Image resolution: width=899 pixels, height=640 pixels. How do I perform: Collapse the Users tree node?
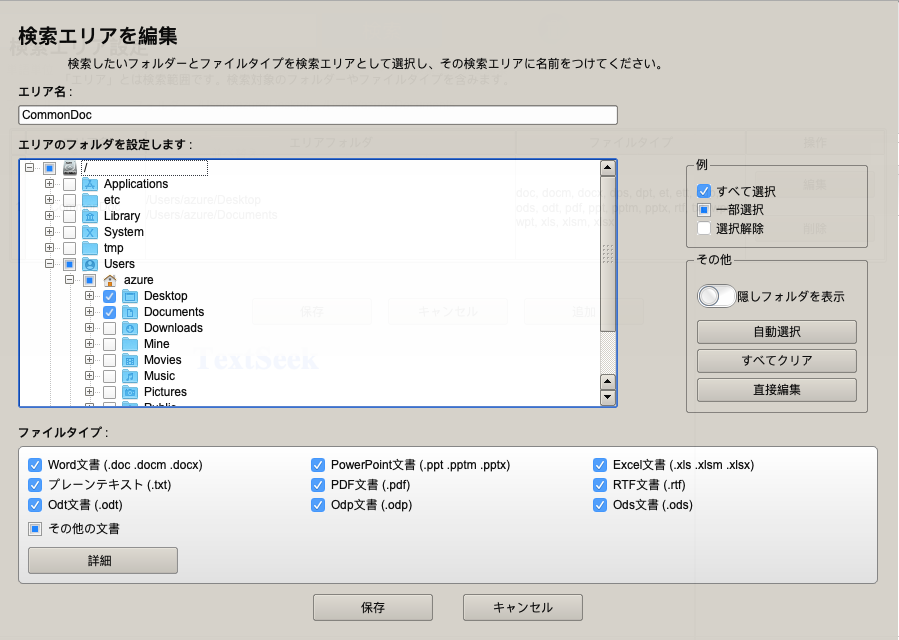49,264
